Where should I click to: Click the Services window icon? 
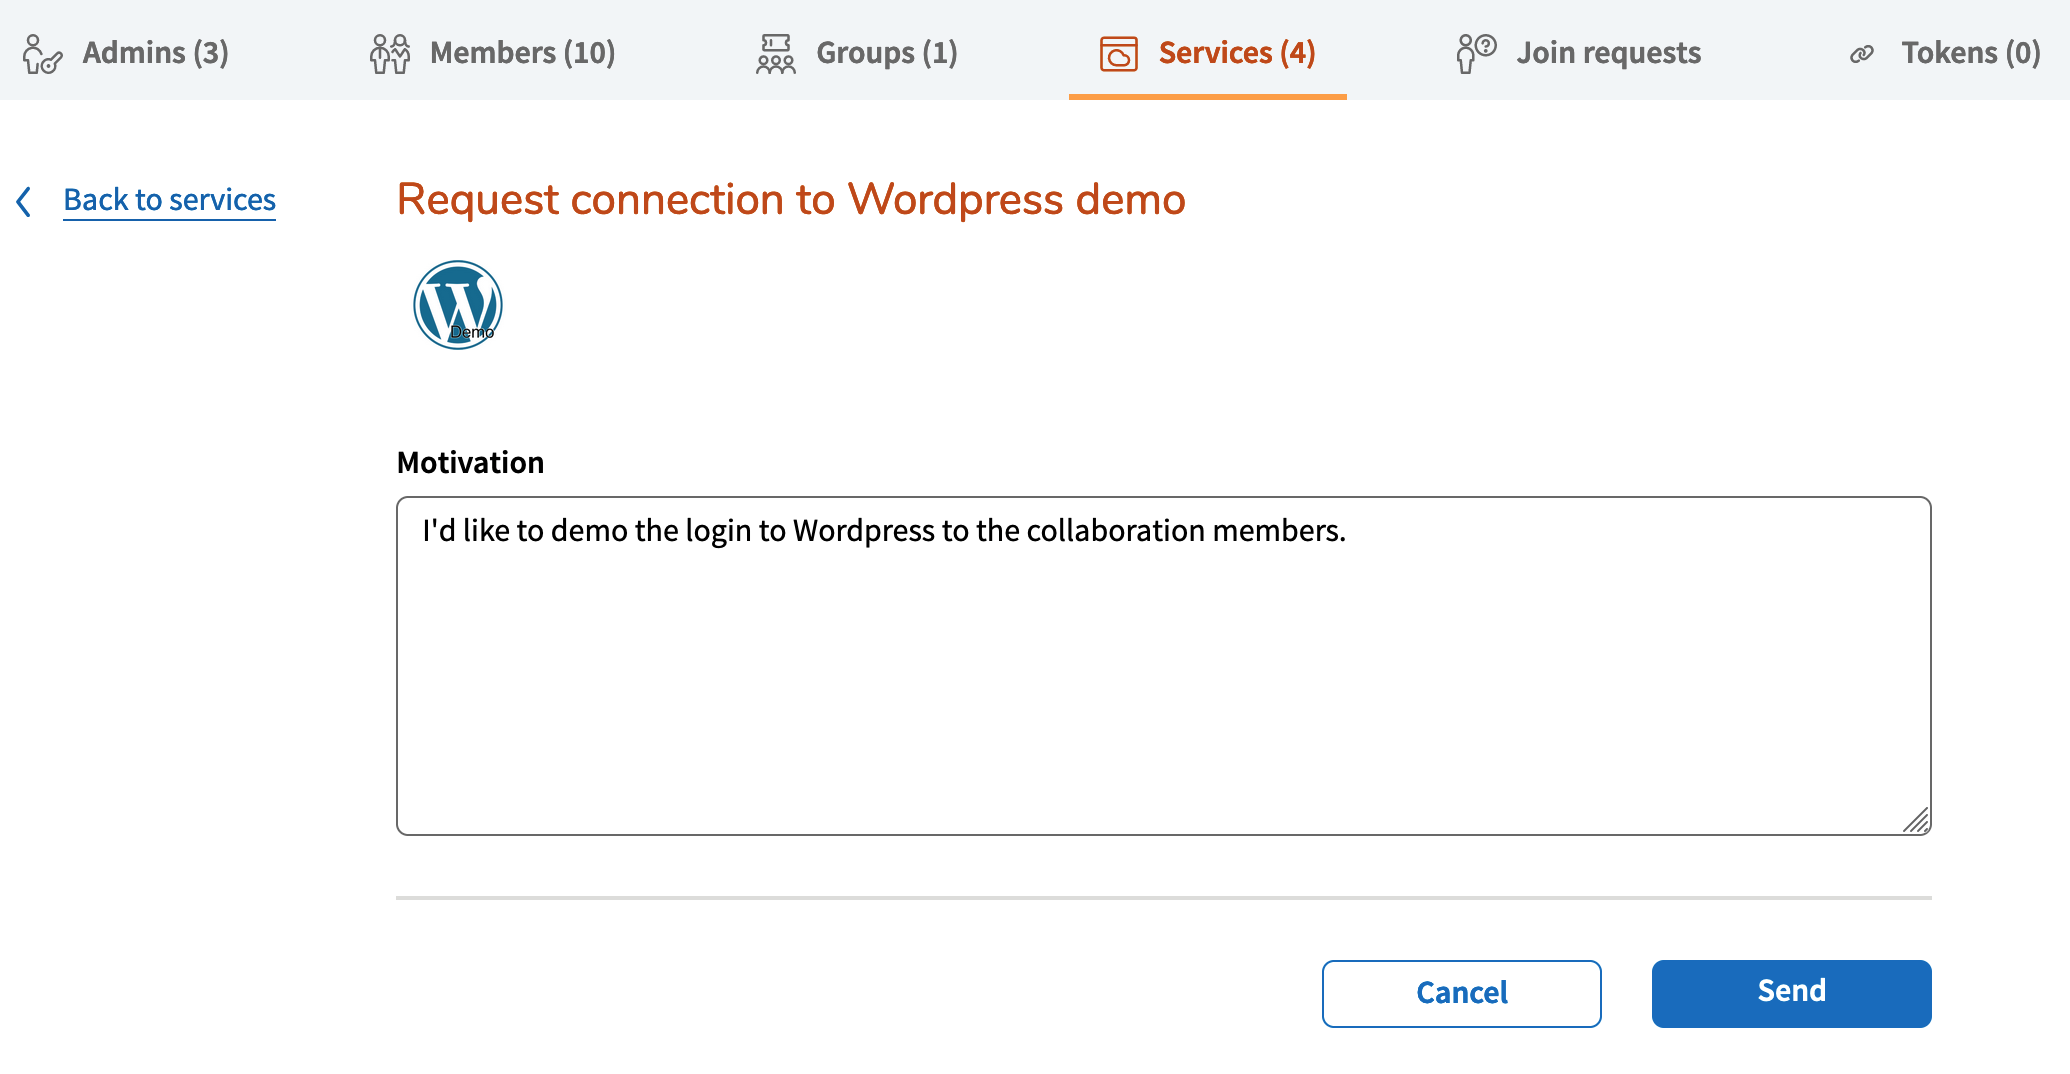(x=1119, y=54)
